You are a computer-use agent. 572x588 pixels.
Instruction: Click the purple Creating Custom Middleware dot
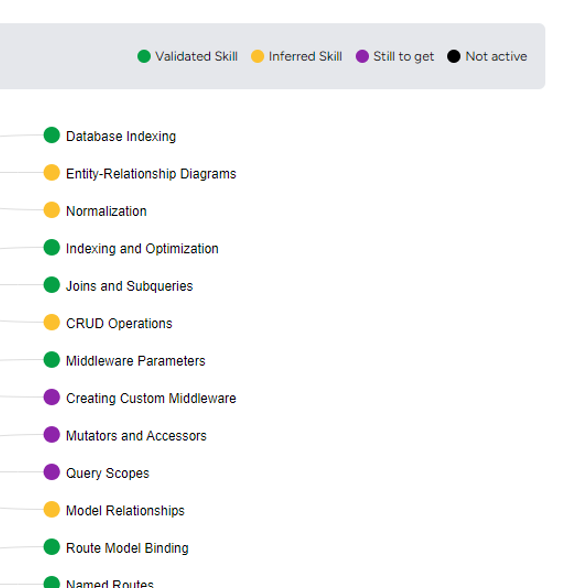(x=52, y=397)
